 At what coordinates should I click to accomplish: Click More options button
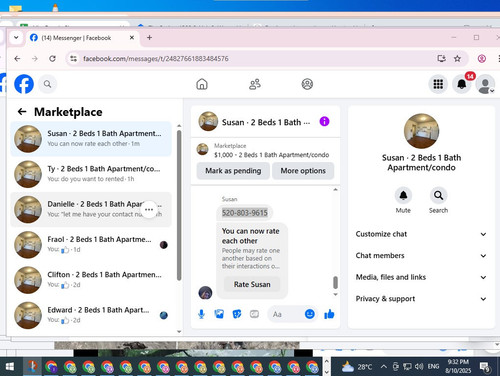pyautogui.click(x=303, y=171)
